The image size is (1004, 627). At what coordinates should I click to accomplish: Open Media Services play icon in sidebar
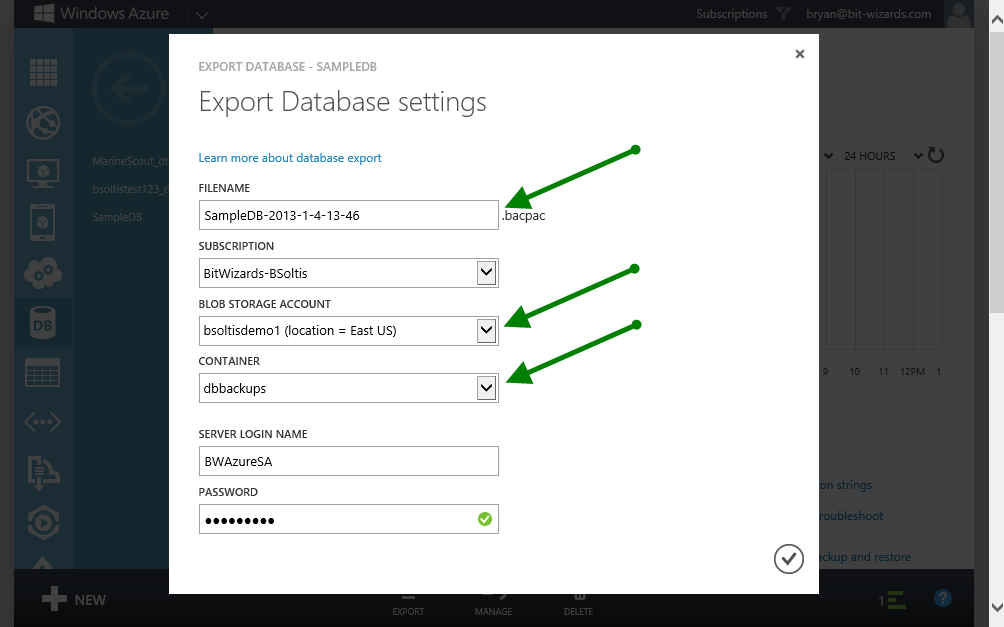[44, 523]
